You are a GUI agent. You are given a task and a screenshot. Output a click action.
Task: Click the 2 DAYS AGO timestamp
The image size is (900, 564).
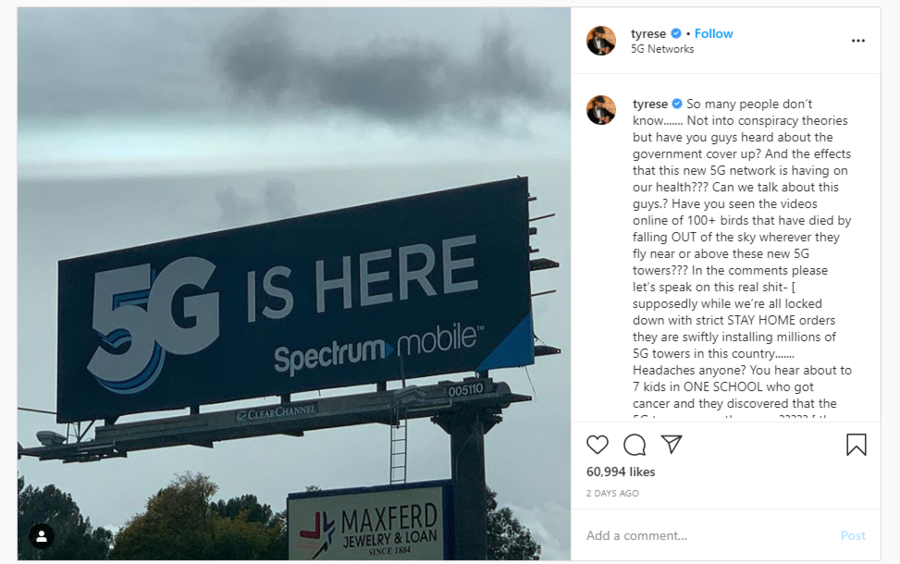pos(612,494)
